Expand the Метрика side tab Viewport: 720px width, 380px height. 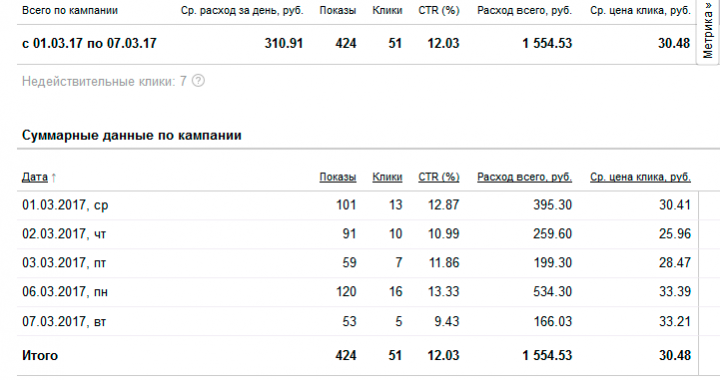click(x=709, y=31)
